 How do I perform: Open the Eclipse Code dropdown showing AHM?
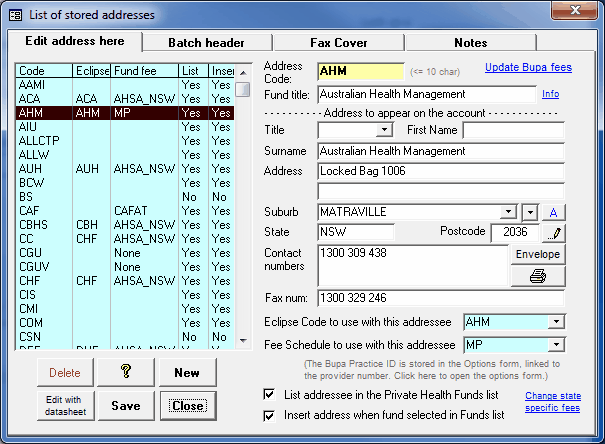(556, 322)
